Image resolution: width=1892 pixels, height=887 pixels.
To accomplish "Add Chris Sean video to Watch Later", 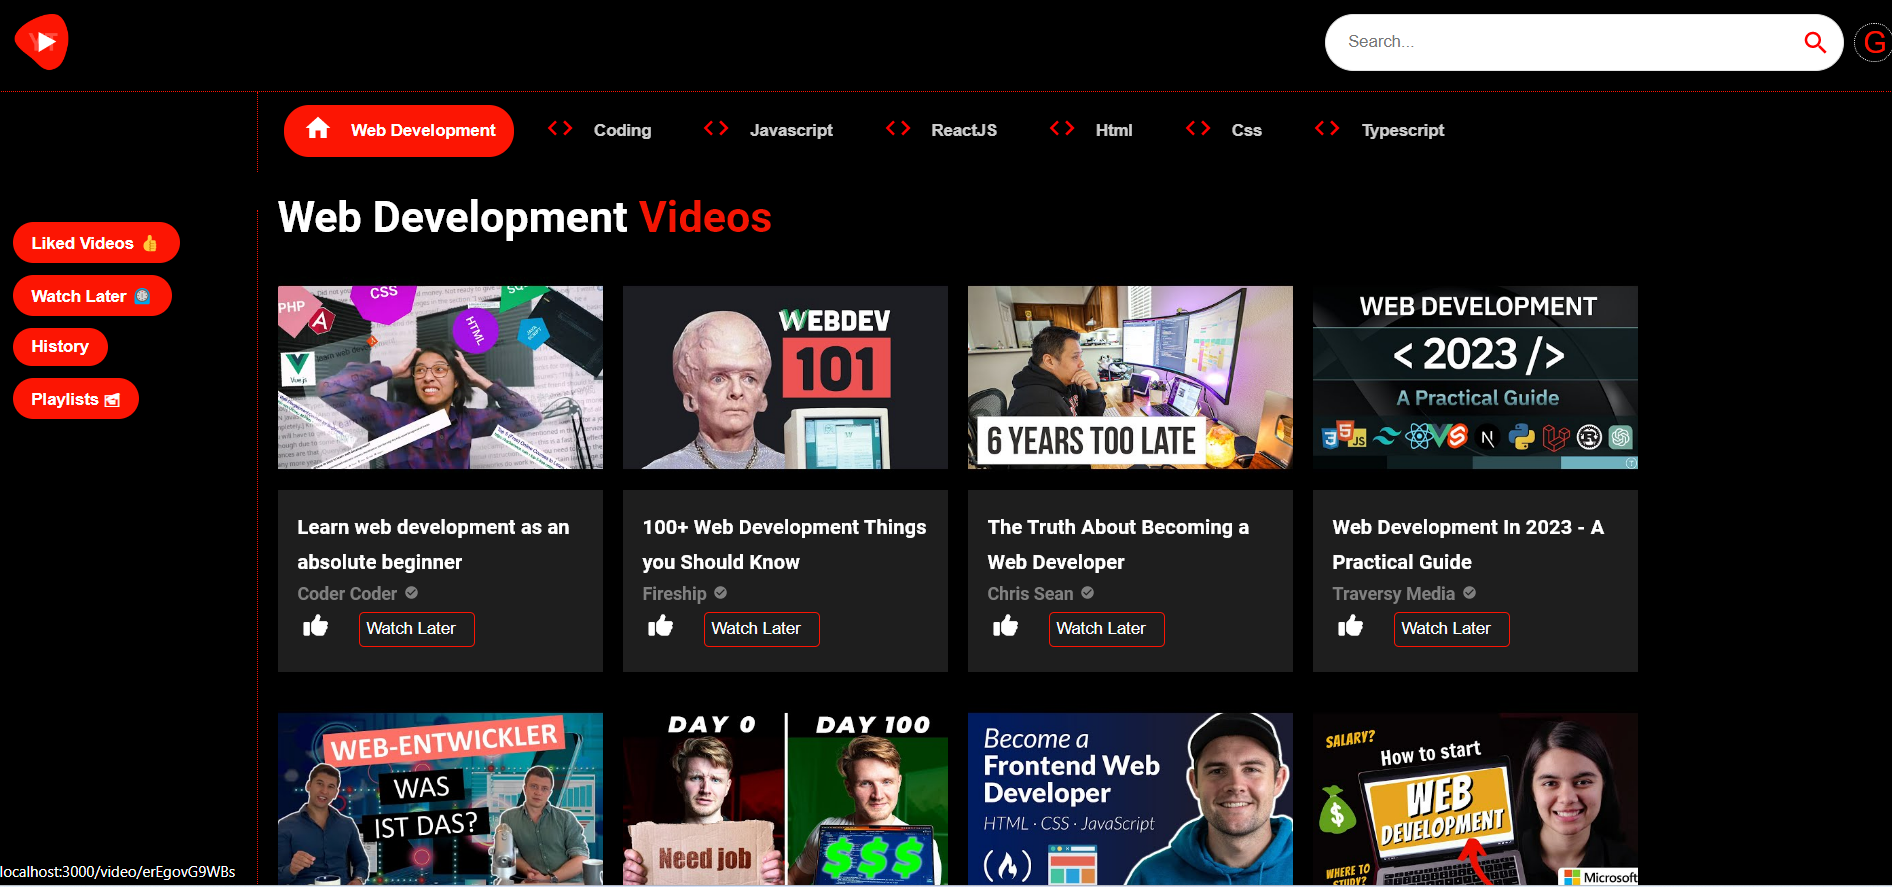I will coord(1106,629).
